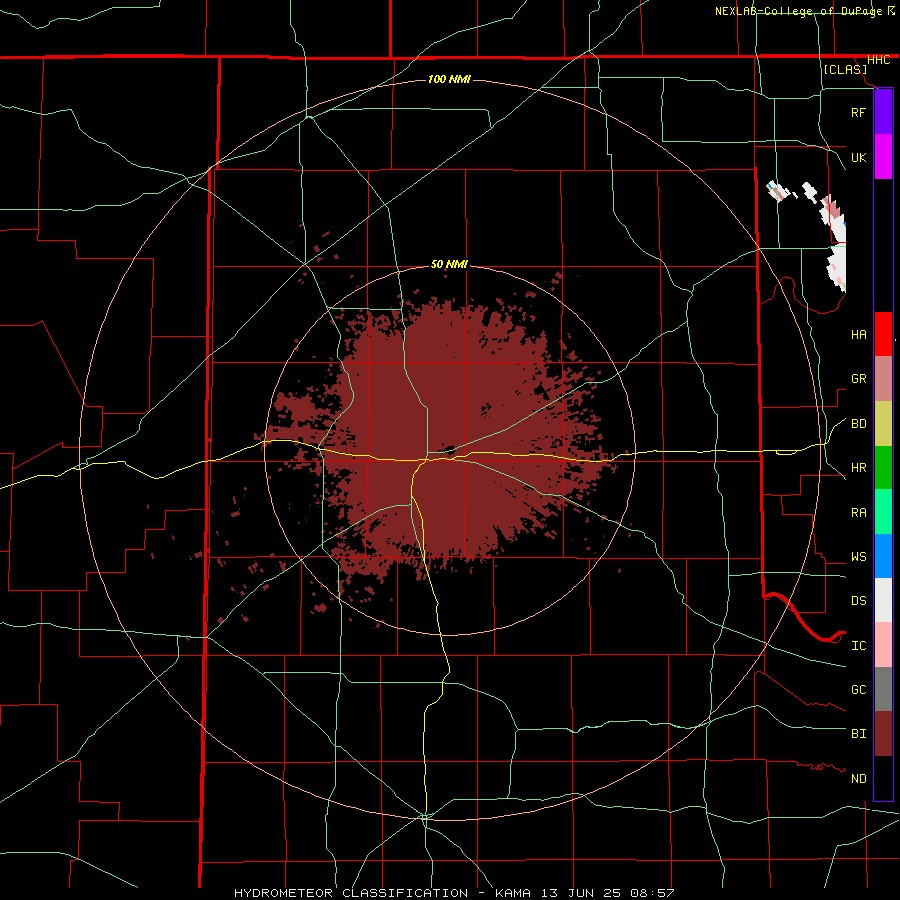Click the 'BI' legend label
This screenshot has width=900, height=900.
pyautogui.click(x=858, y=734)
